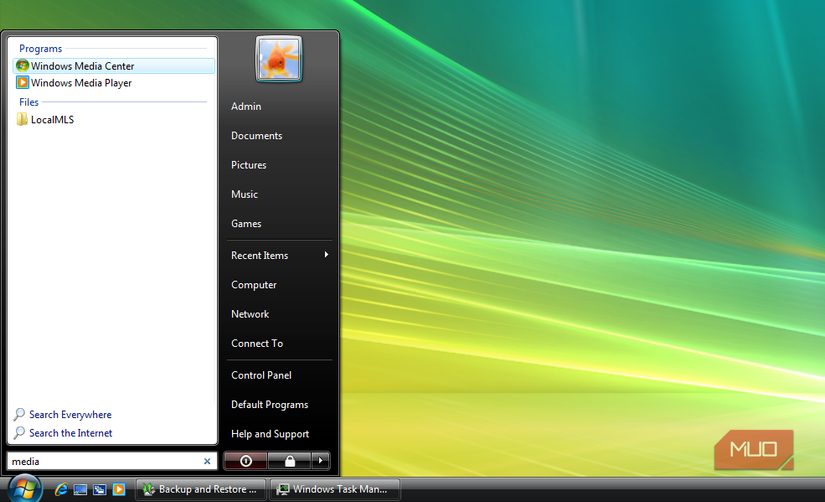This screenshot has width=825, height=502.
Task: Open Control Panel
Action: coord(261,375)
